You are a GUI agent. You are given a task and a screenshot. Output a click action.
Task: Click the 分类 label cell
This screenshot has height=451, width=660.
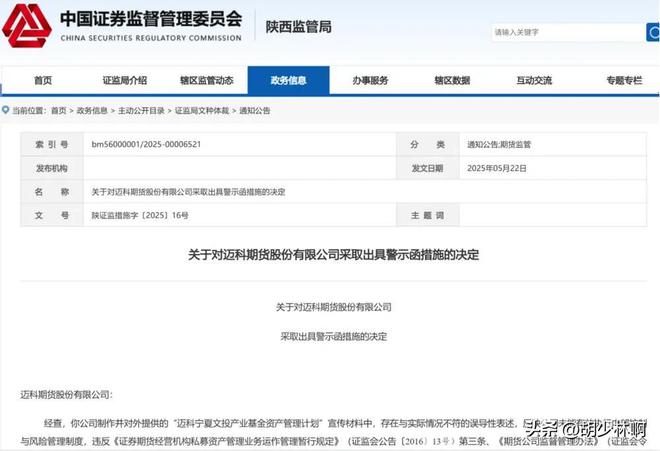[x=428, y=144]
